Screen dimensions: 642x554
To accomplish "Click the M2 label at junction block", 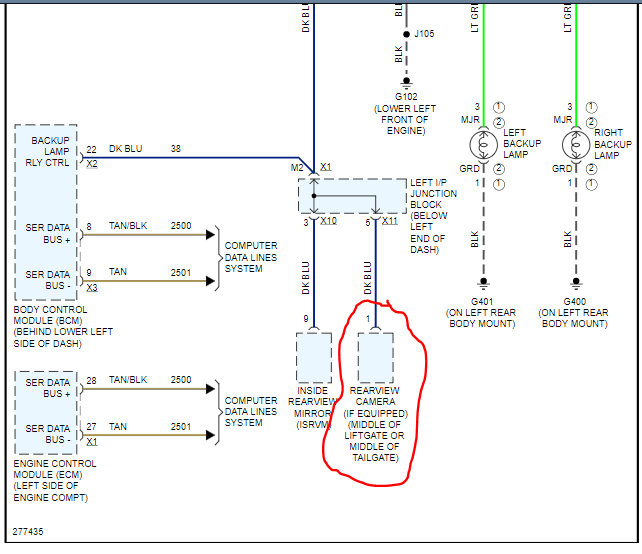I will click(x=297, y=167).
